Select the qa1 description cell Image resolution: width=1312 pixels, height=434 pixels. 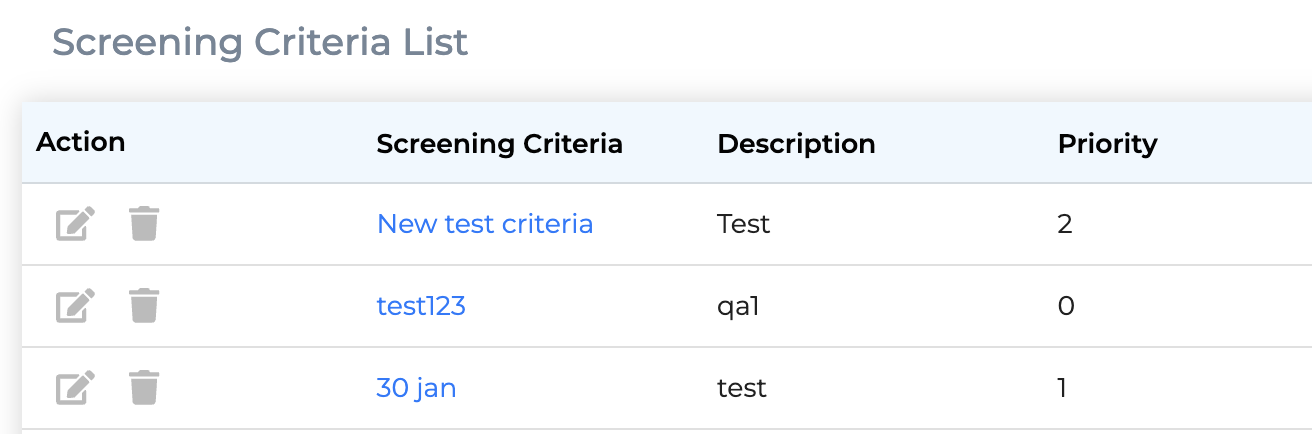(739, 306)
